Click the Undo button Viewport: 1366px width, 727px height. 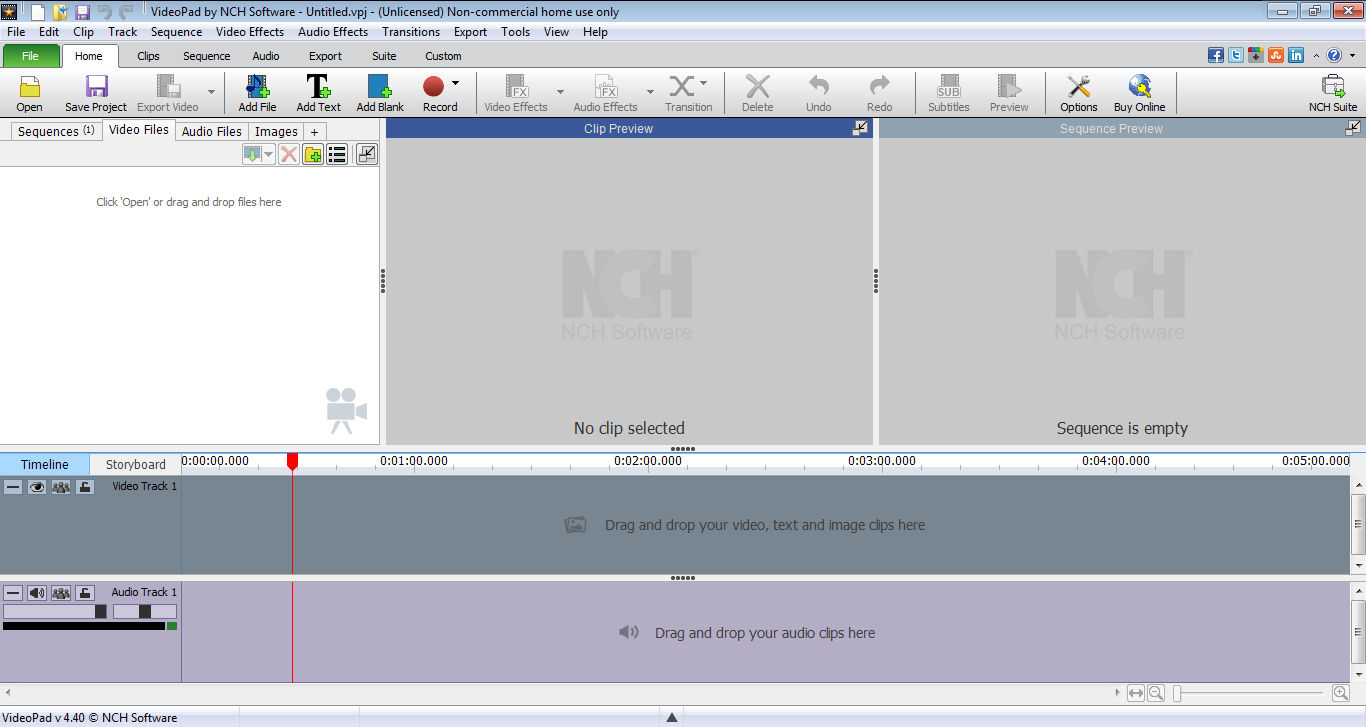(818, 92)
